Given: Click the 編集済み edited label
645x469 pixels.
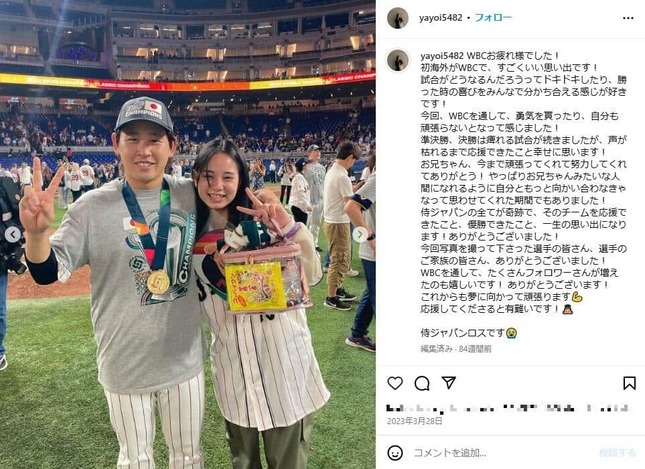Looking at the screenshot, I should tap(436, 349).
